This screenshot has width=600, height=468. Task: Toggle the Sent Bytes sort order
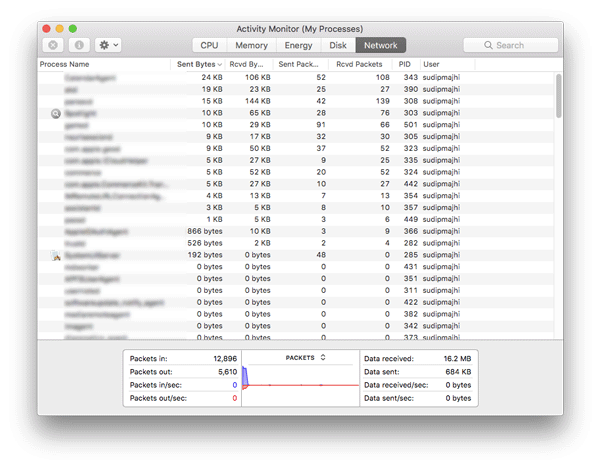[198, 64]
